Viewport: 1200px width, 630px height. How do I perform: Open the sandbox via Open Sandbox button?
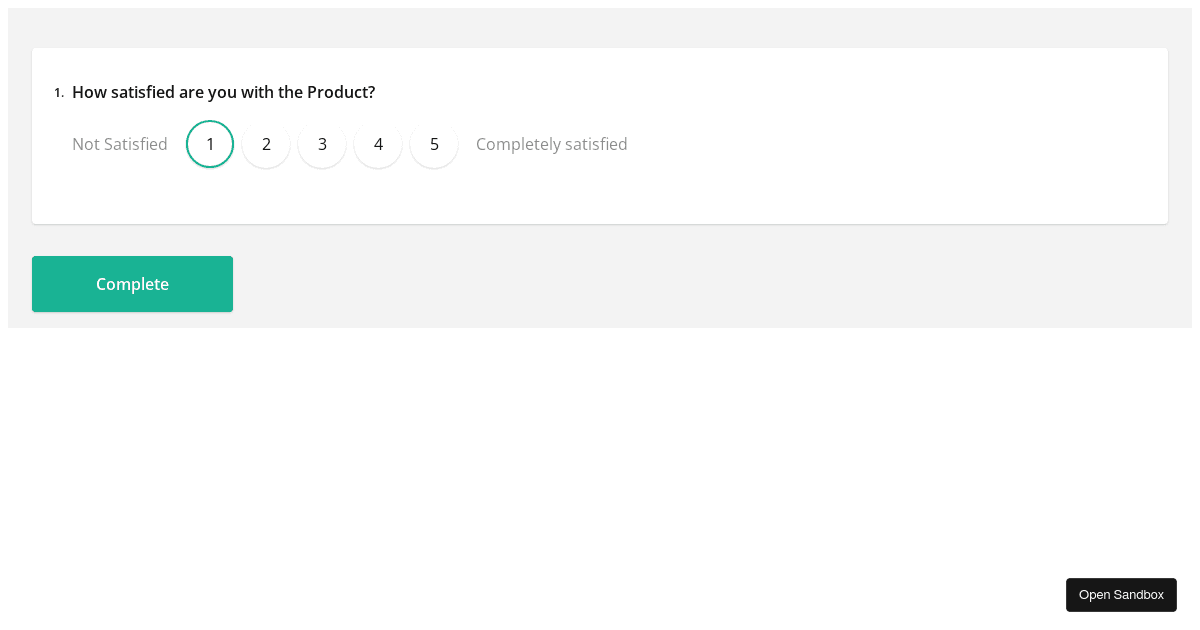click(x=1121, y=595)
